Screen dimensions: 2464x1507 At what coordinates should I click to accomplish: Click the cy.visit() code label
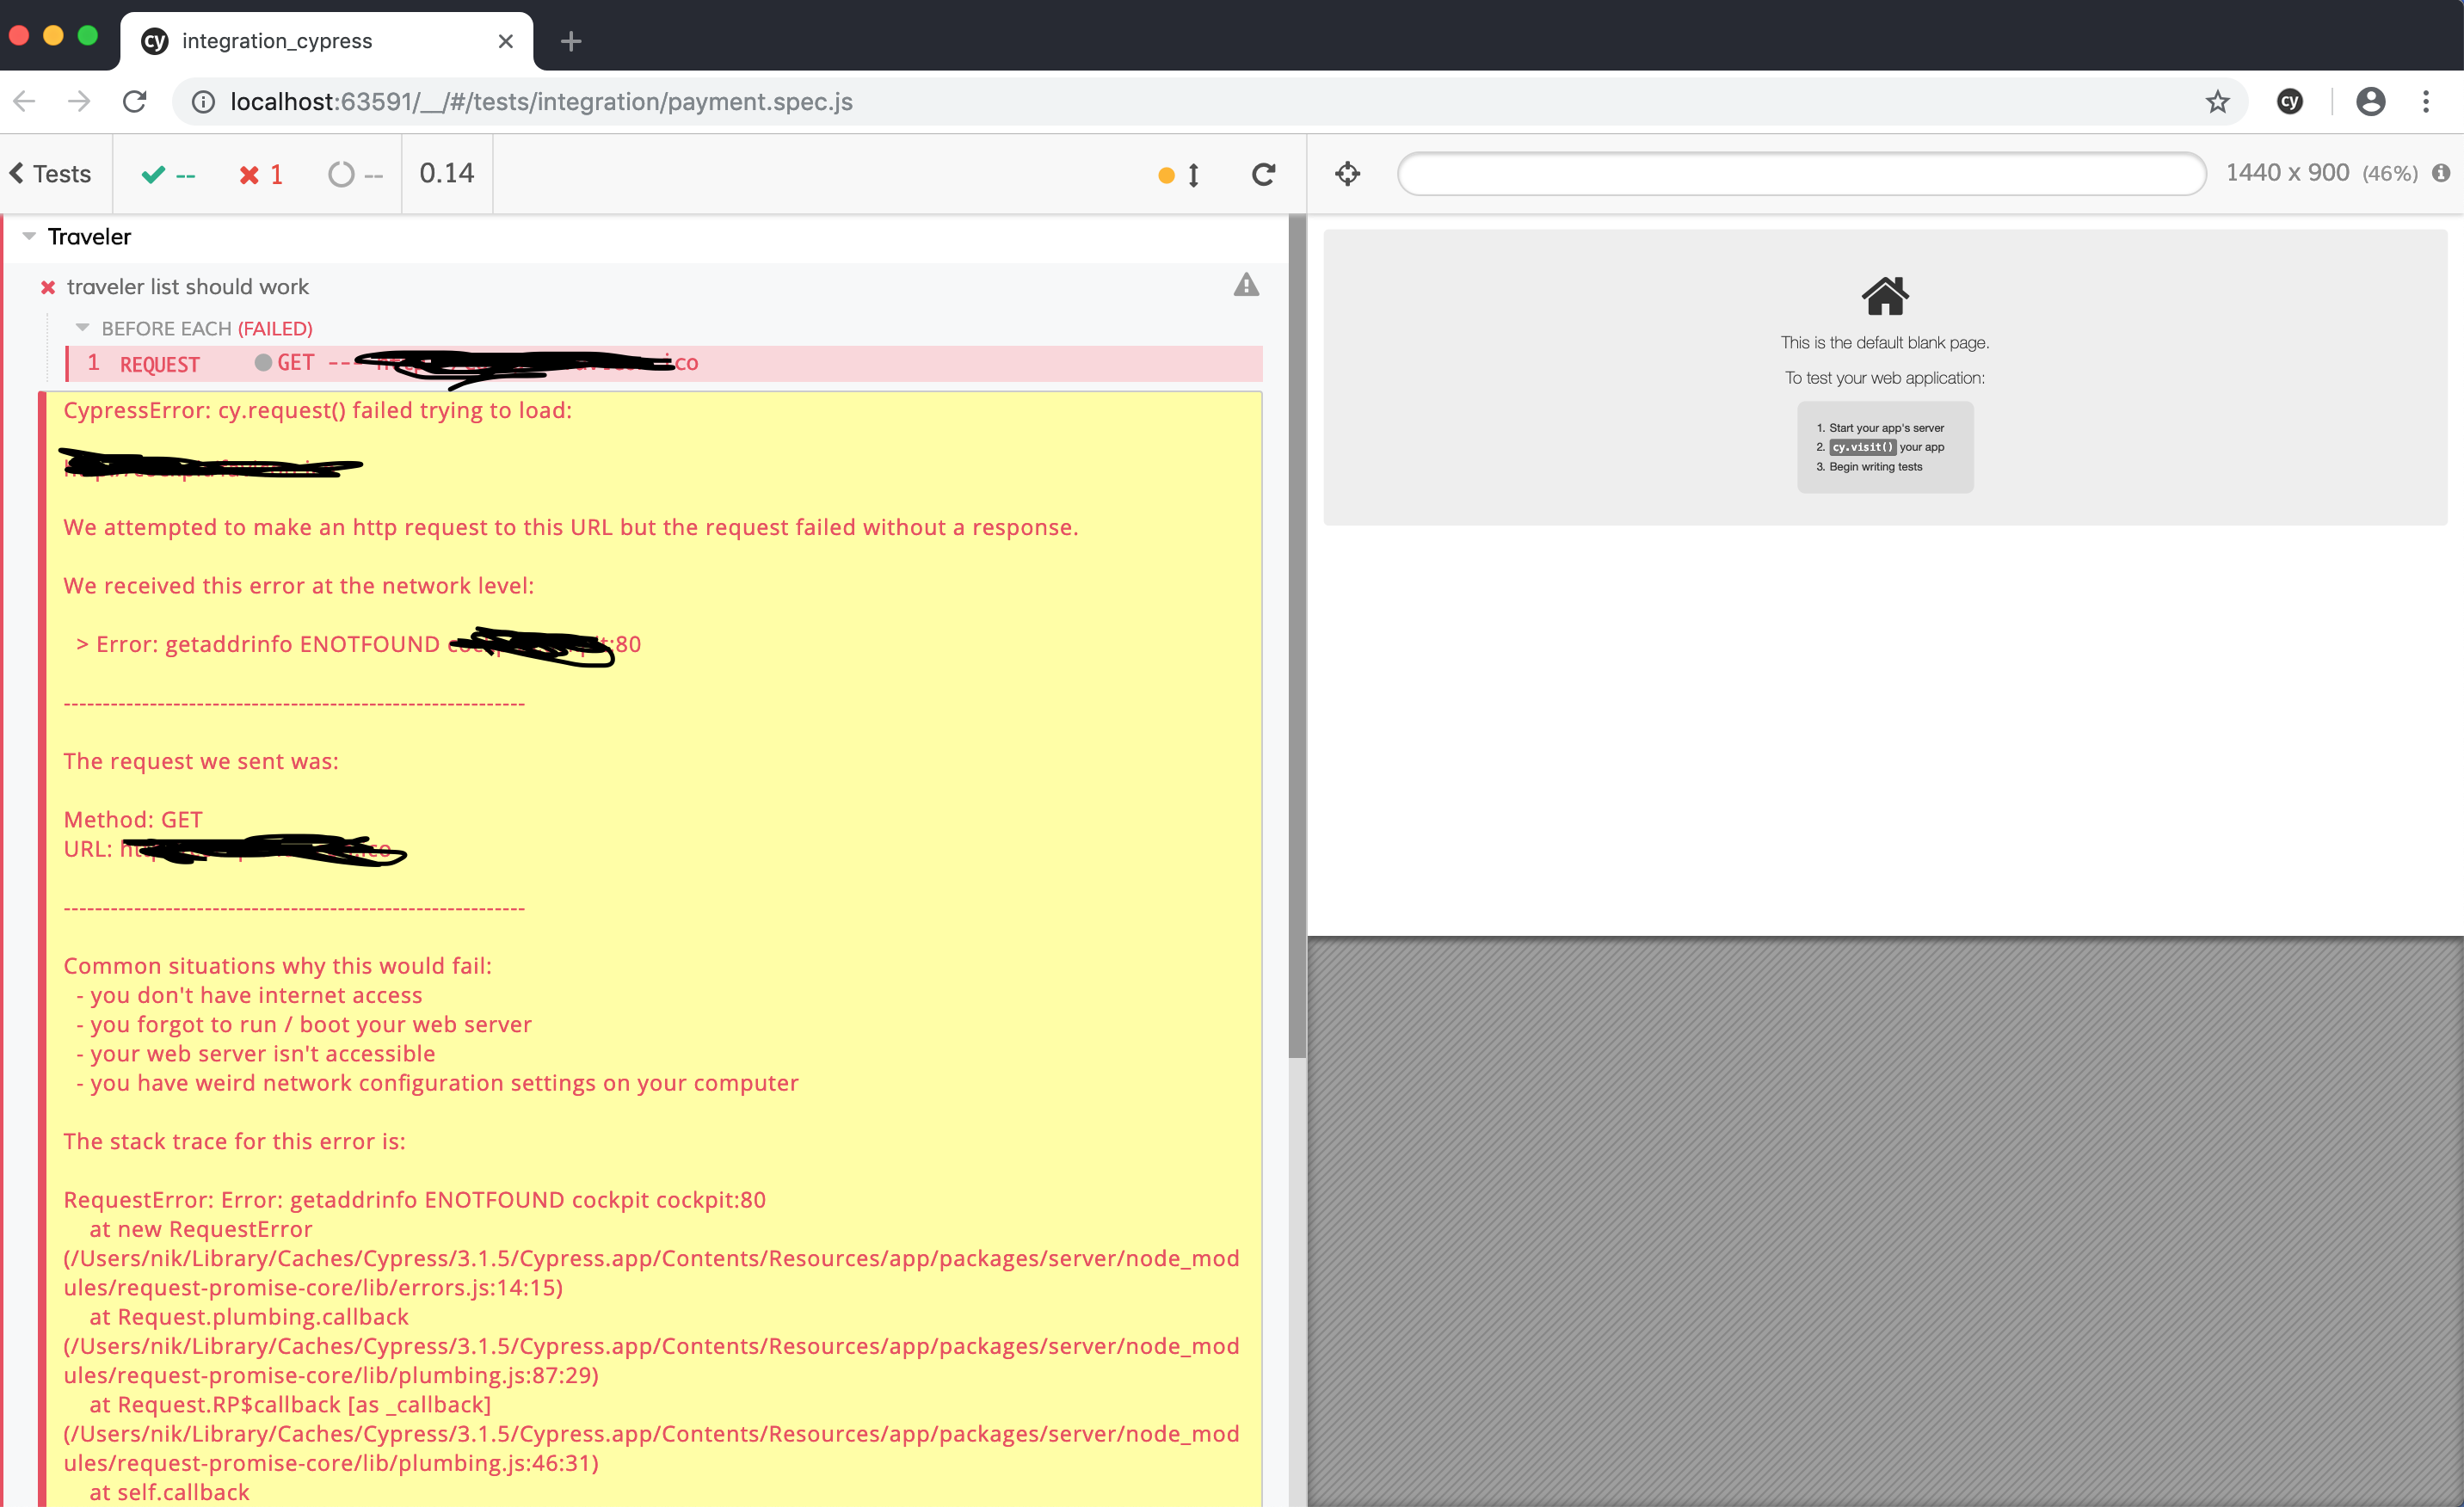(x=1862, y=447)
